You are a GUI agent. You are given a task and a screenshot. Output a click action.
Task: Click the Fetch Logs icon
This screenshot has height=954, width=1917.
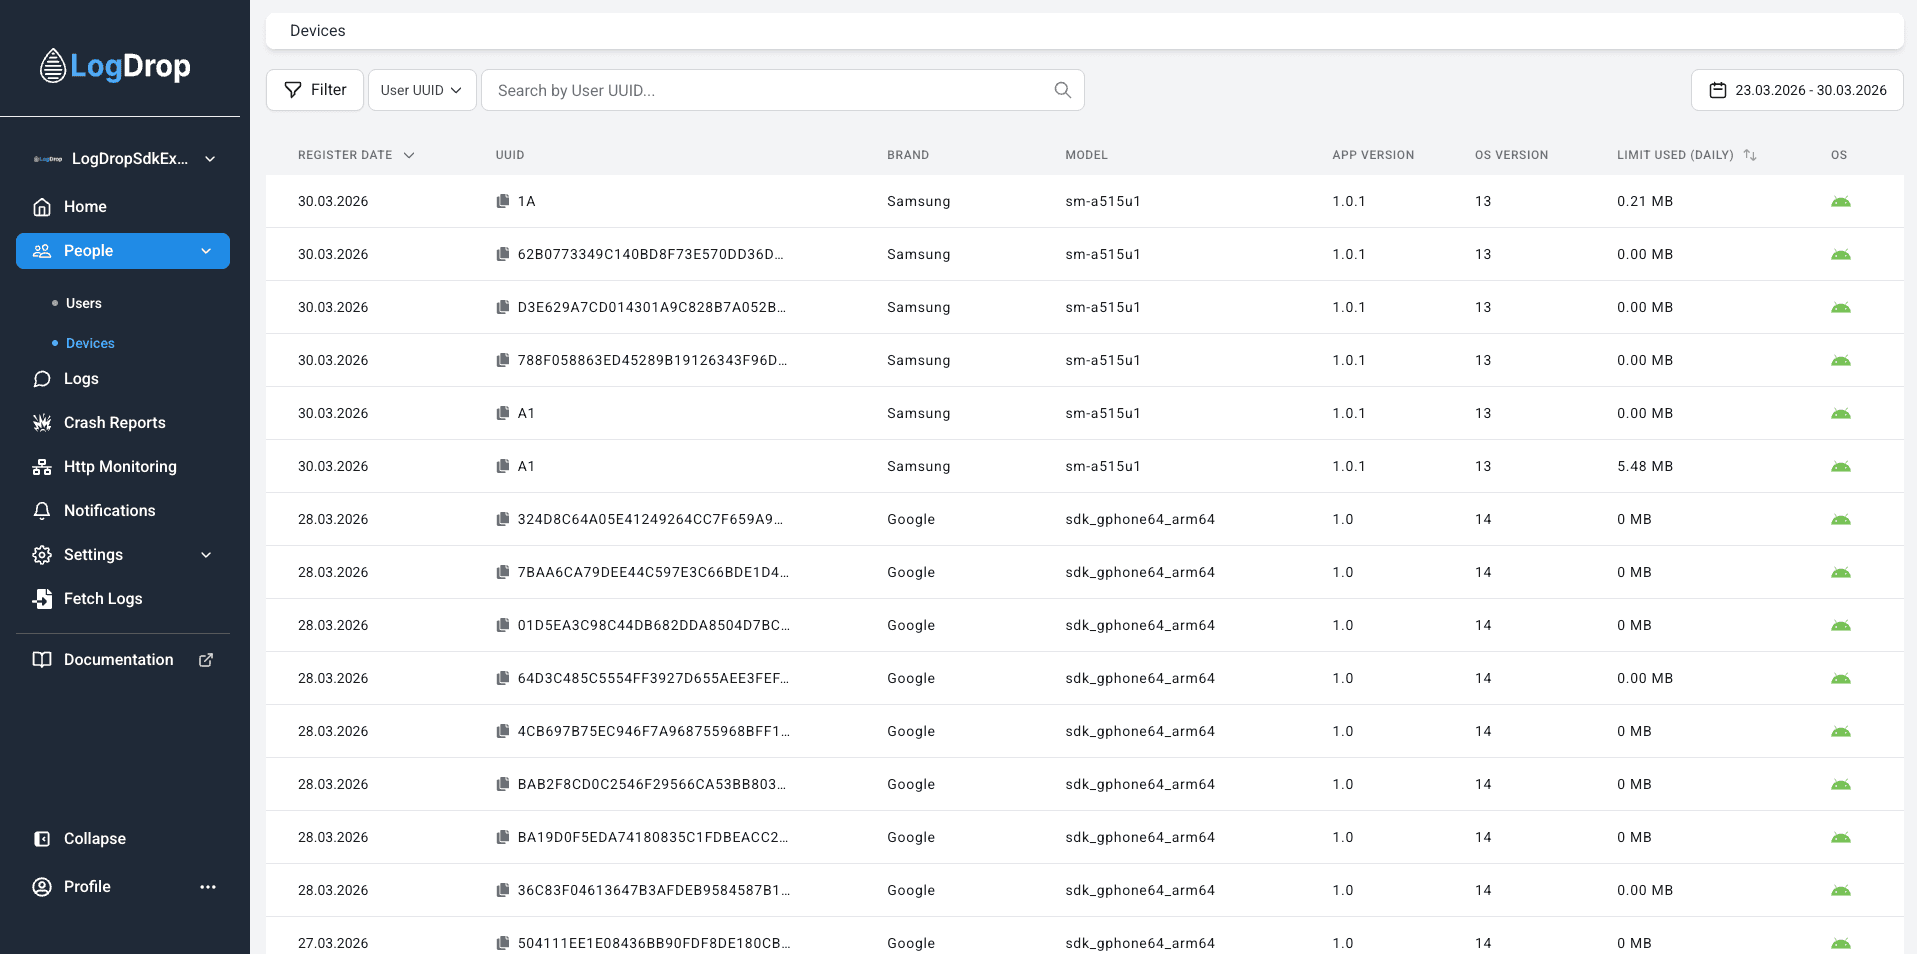pos(42,599)
